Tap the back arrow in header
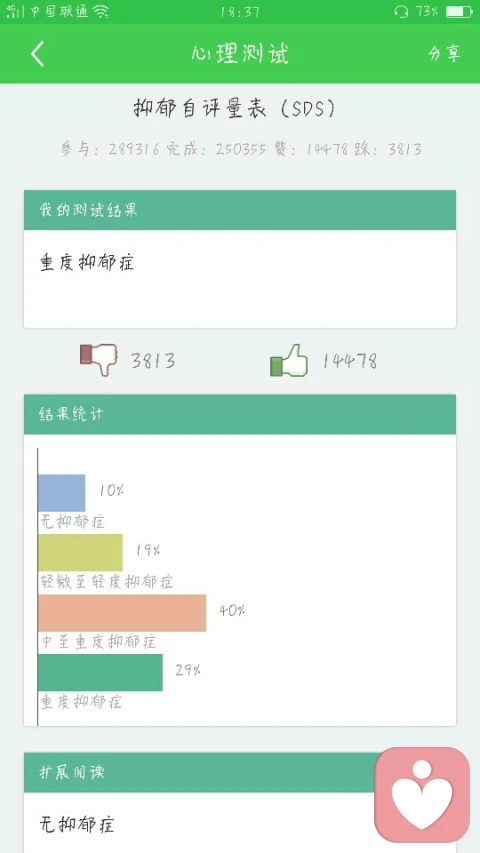This screenshot has width=480, height=853. pyautogui.click(x=38, y=54)
